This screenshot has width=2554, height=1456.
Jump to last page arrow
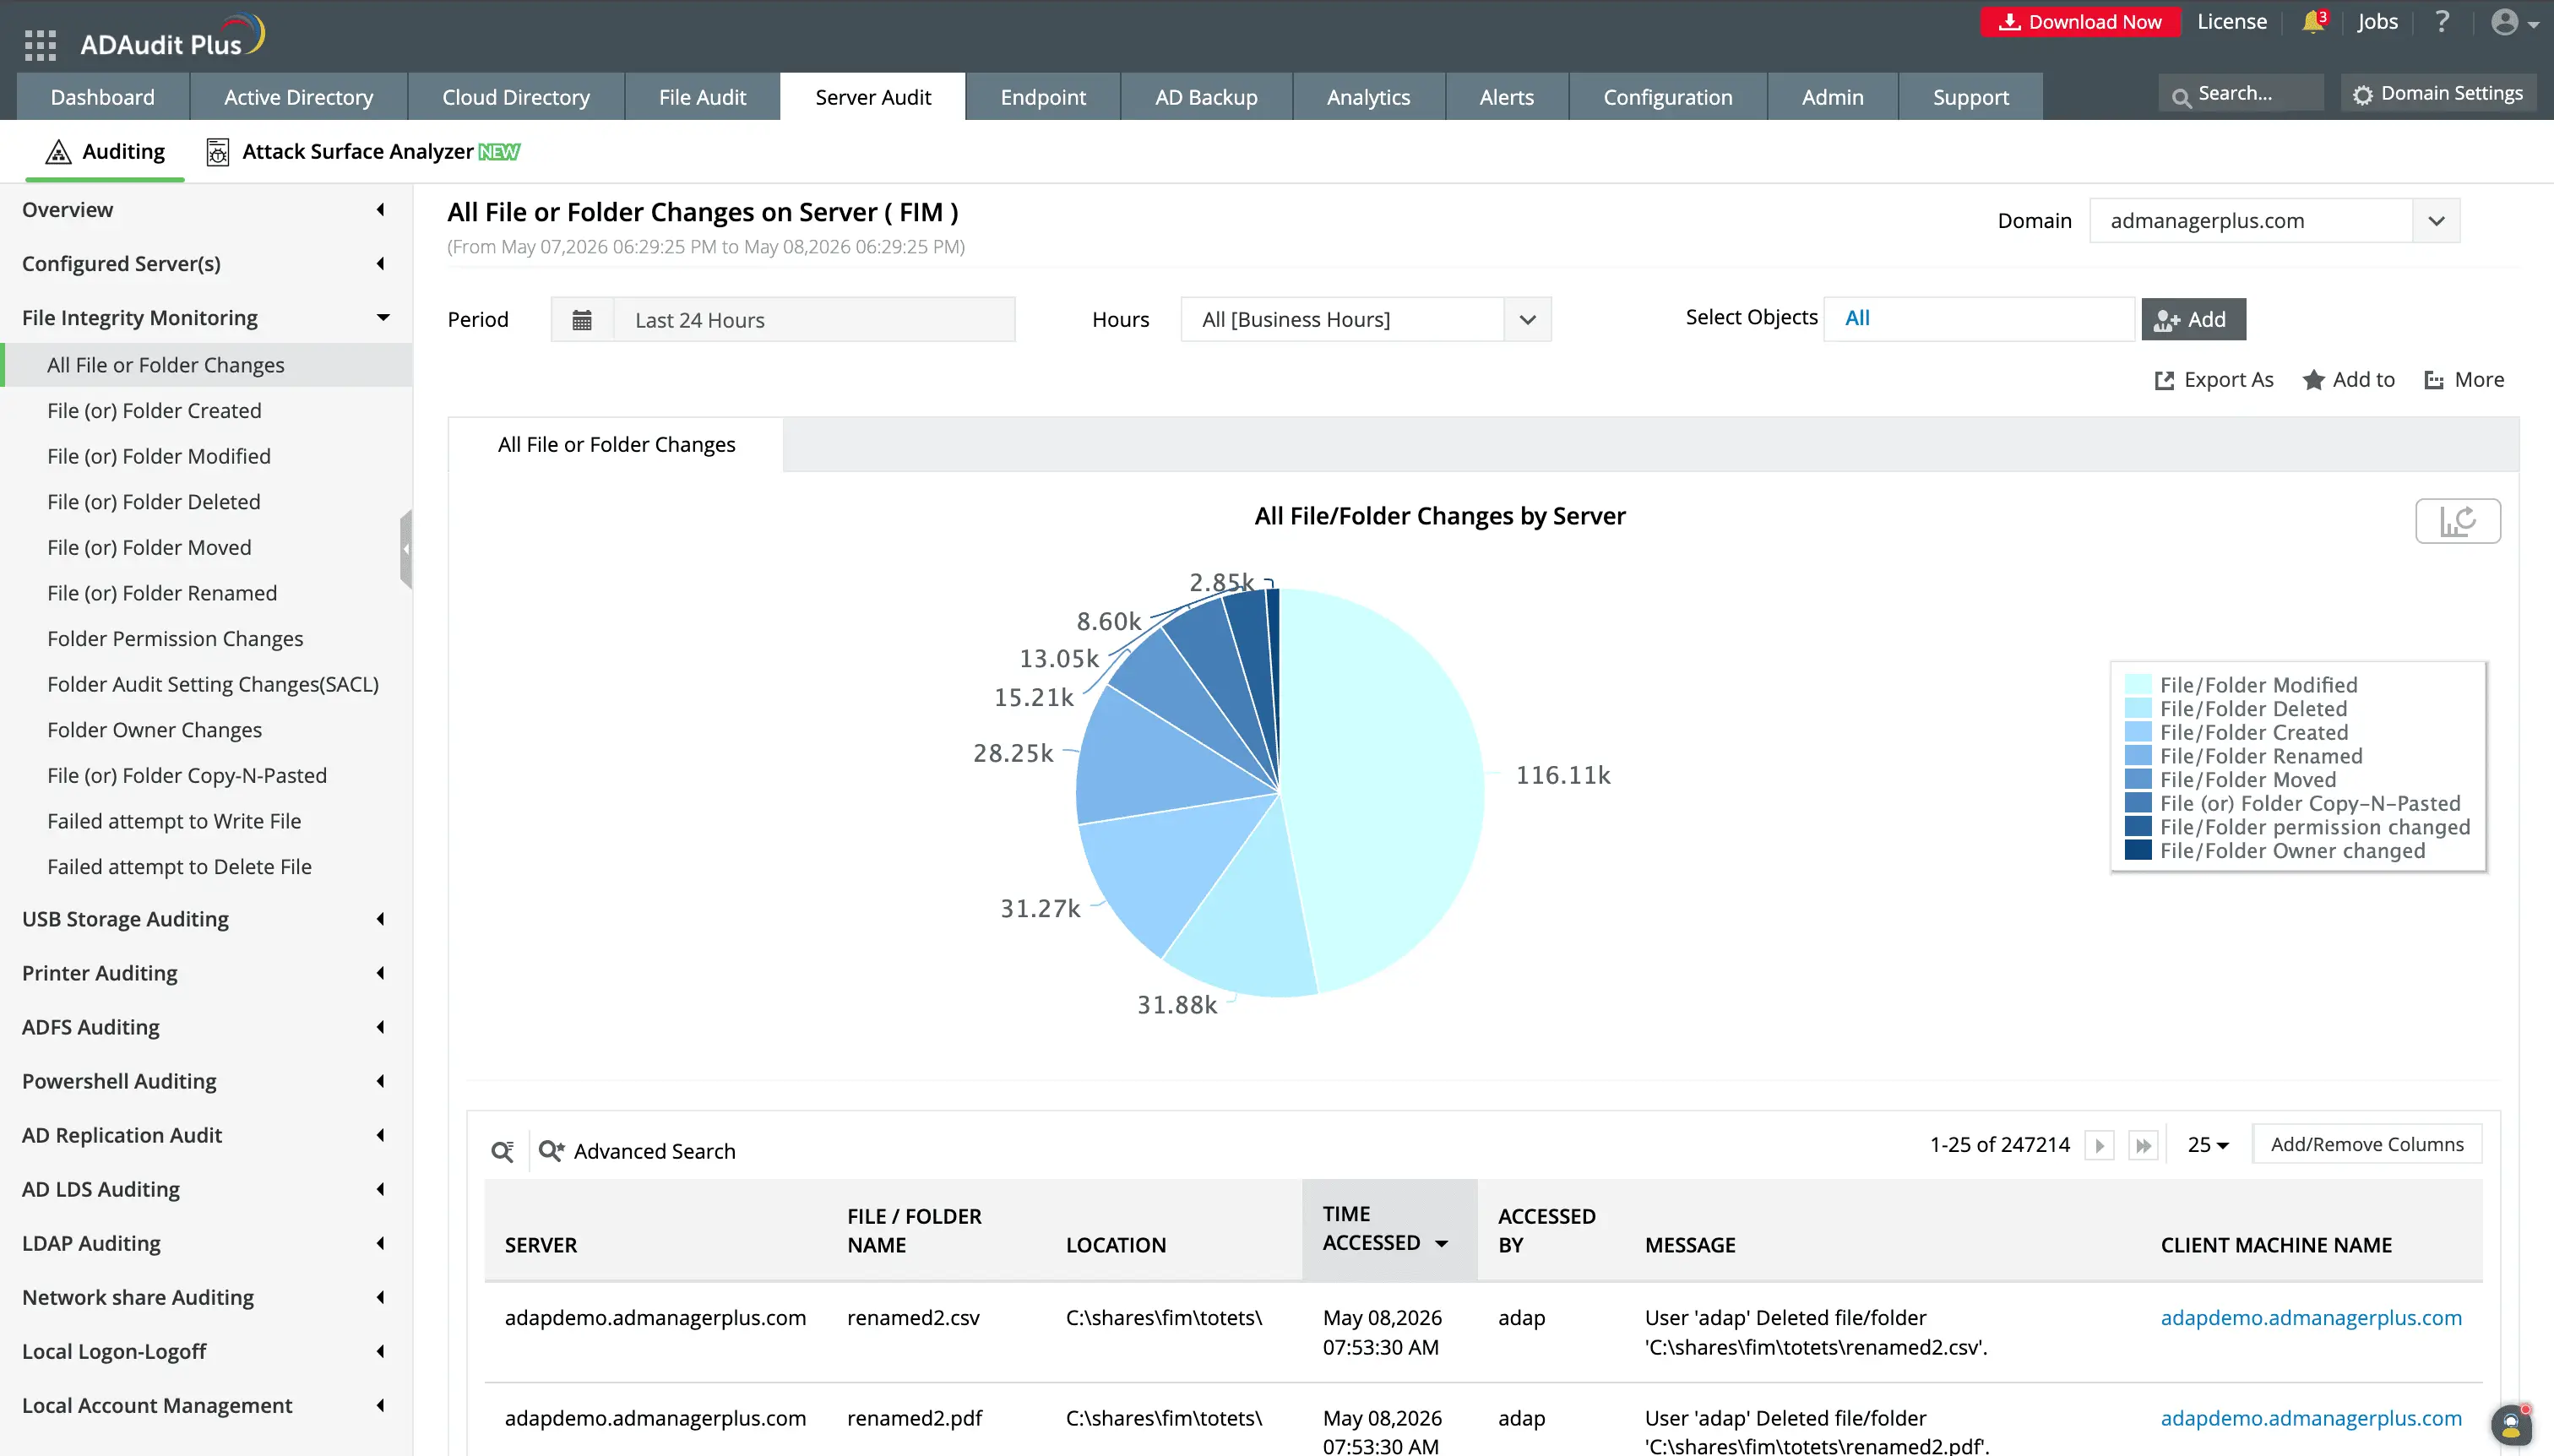click(2143, 1145)
